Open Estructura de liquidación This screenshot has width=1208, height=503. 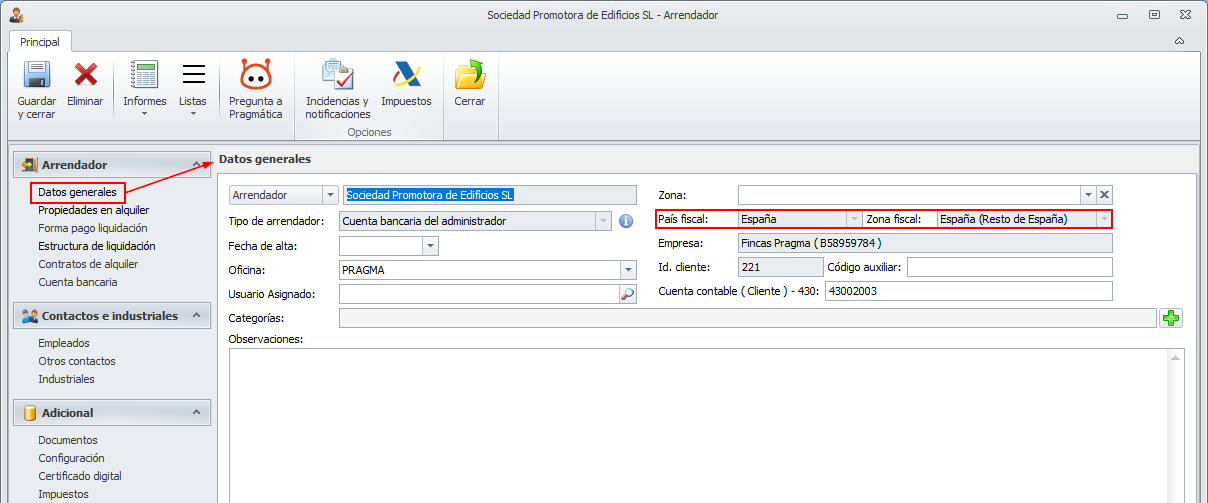click(97, 246)
